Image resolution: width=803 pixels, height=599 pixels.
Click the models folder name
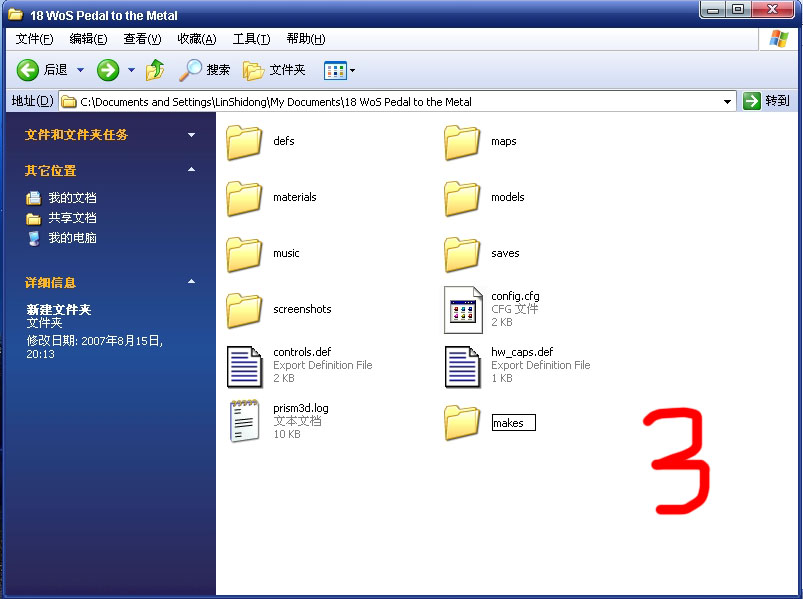coord(508,197)
